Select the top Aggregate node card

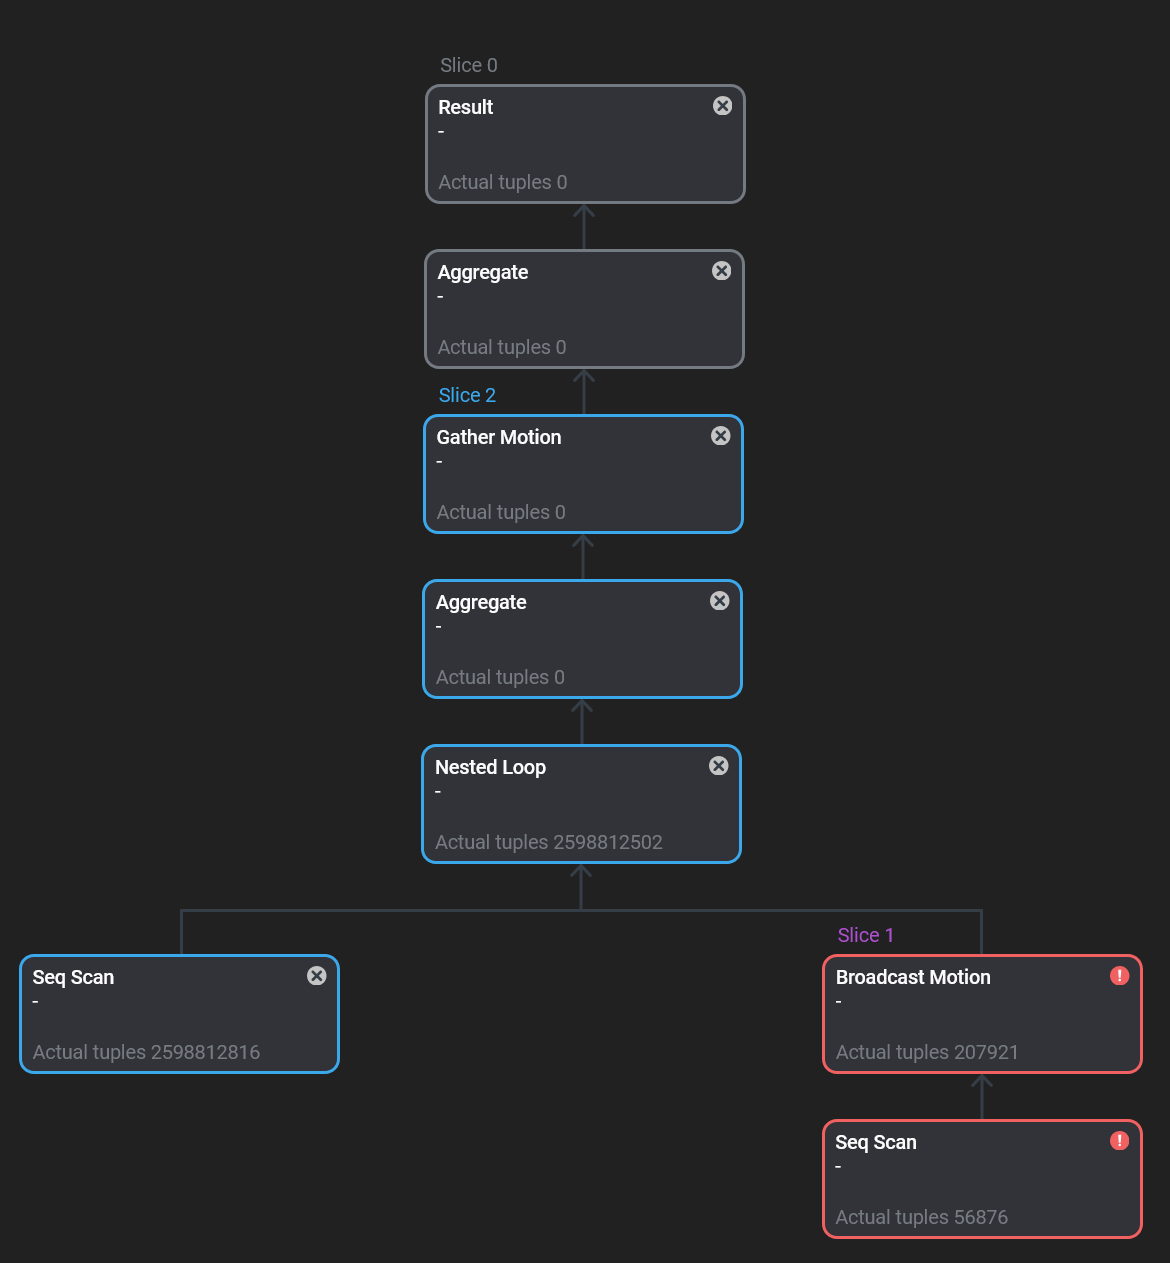[585, 309]
